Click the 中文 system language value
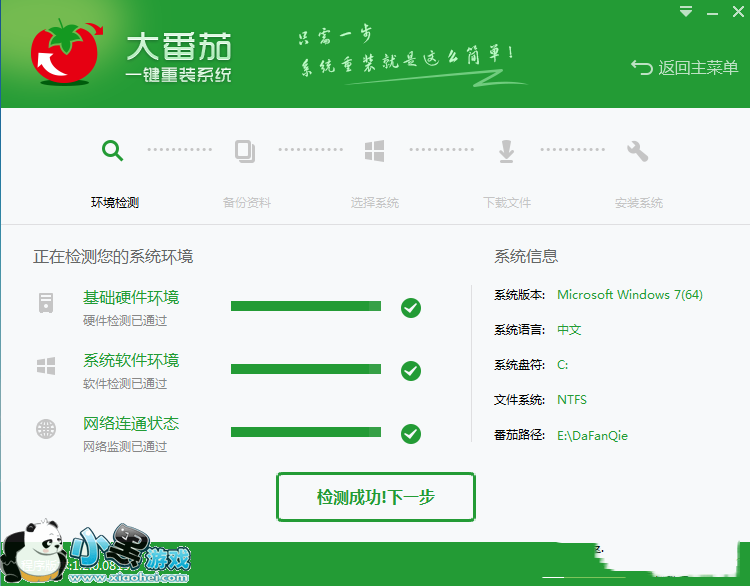The height and width of the screenshot is (586, 750). tap(569, 330)
